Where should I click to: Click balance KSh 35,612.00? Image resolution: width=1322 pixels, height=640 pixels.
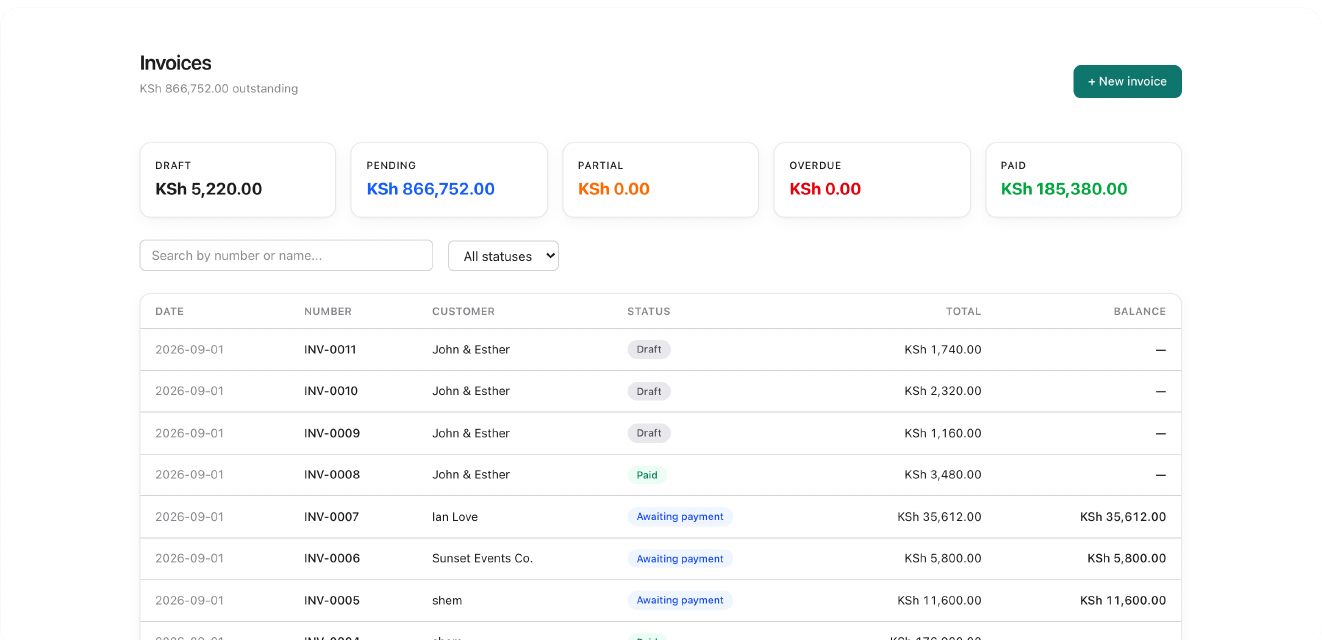point(1123,517)
